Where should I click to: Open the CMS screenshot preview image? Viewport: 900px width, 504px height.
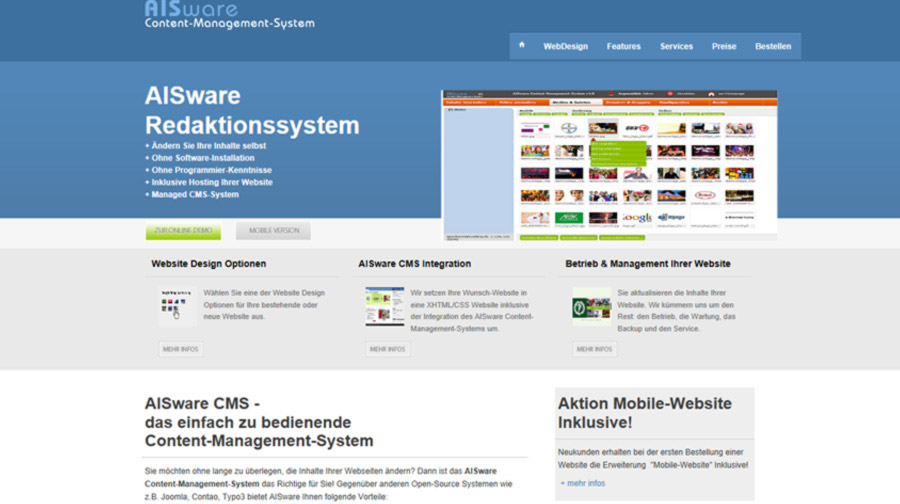click(609, 165)
